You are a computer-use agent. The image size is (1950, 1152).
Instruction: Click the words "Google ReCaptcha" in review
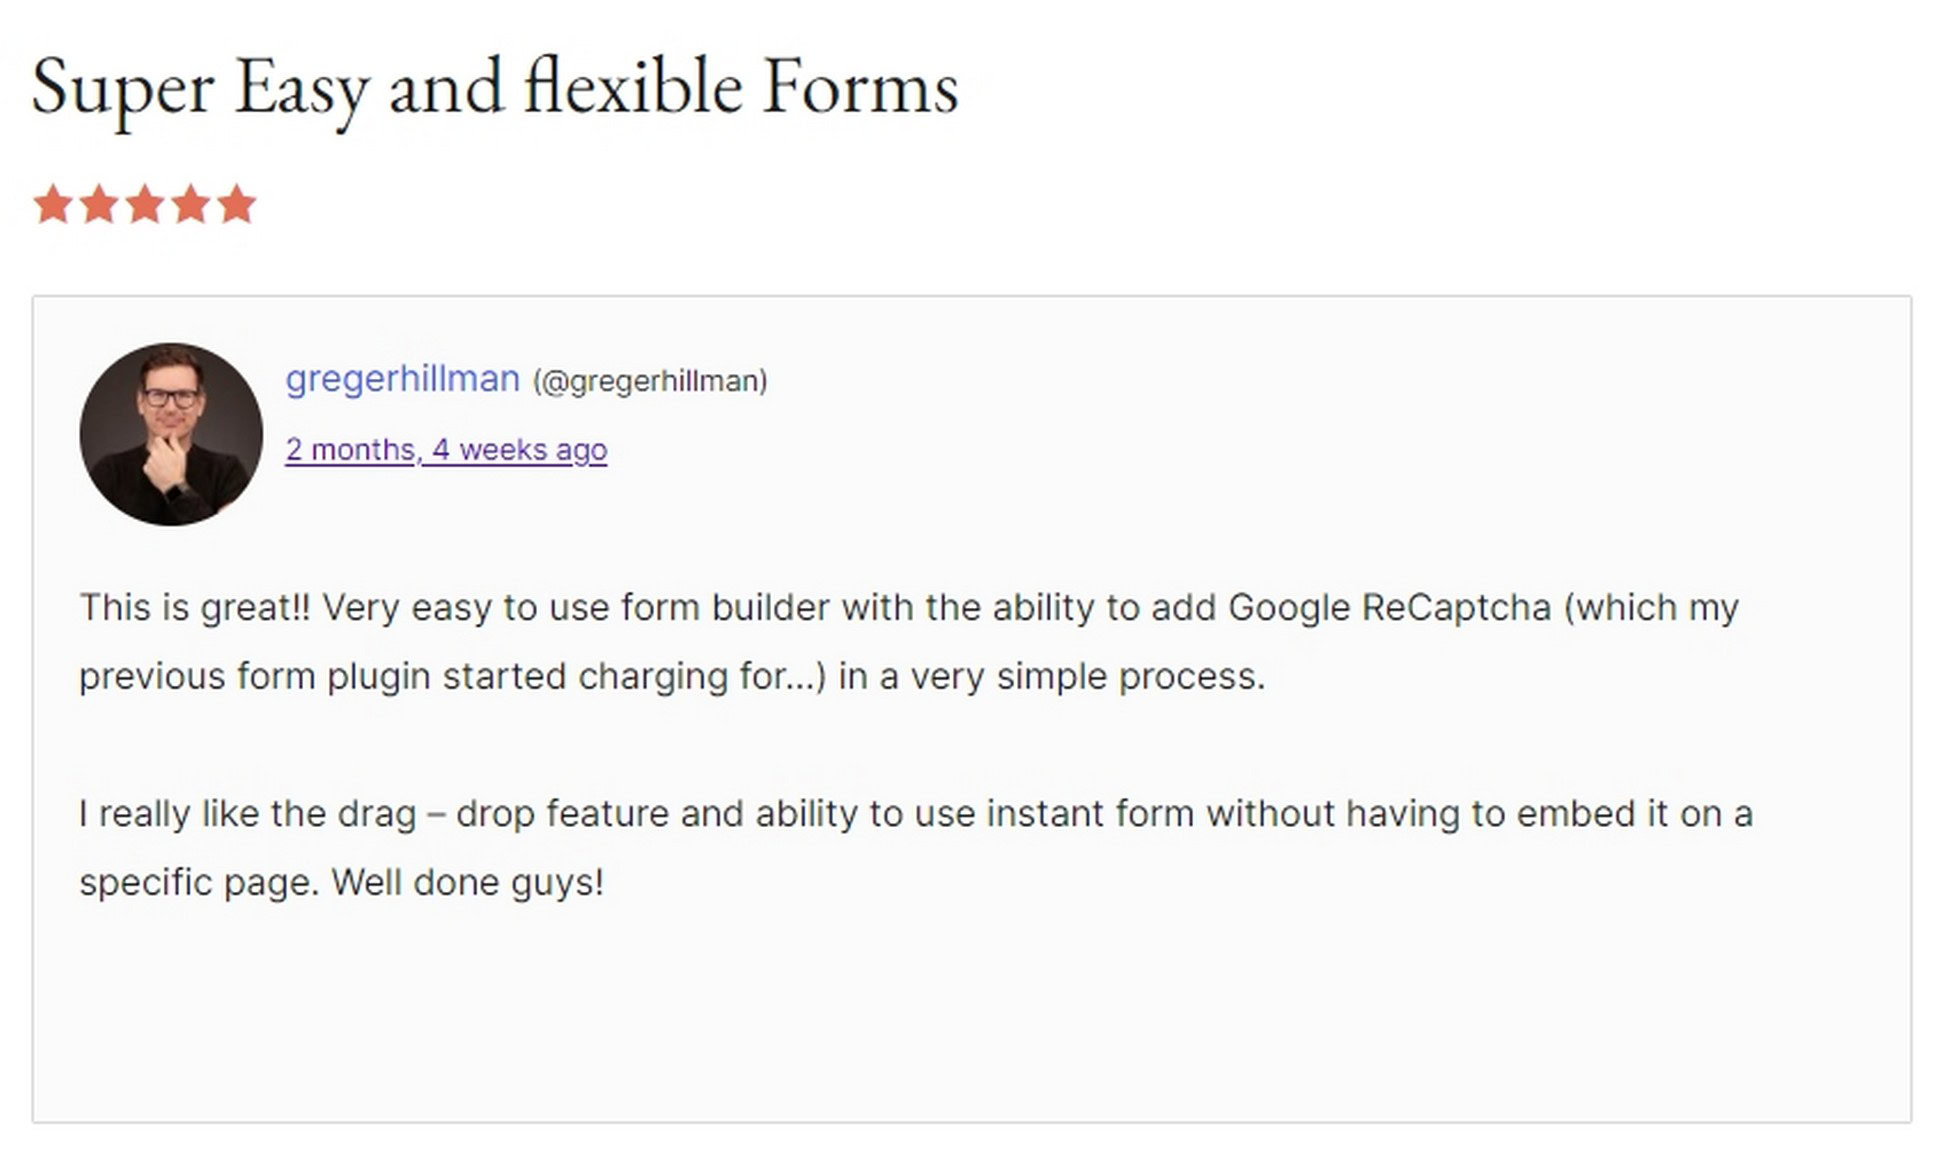click(1390, 608)
